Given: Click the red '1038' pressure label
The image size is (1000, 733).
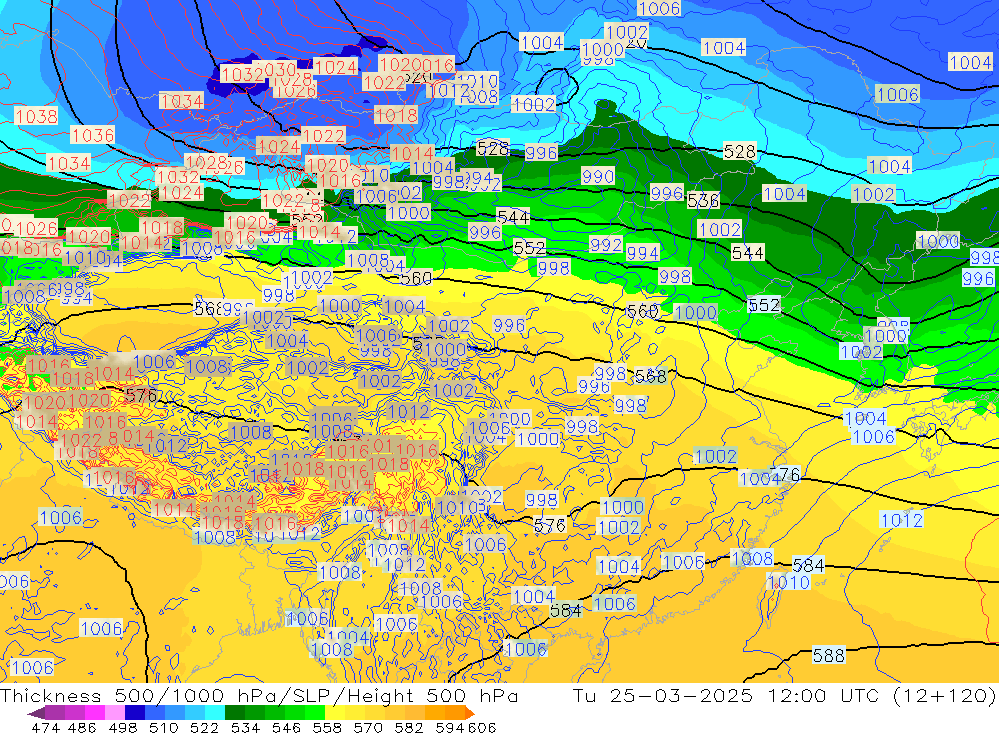Looking at the screenshot, I should tap(36, 116).
